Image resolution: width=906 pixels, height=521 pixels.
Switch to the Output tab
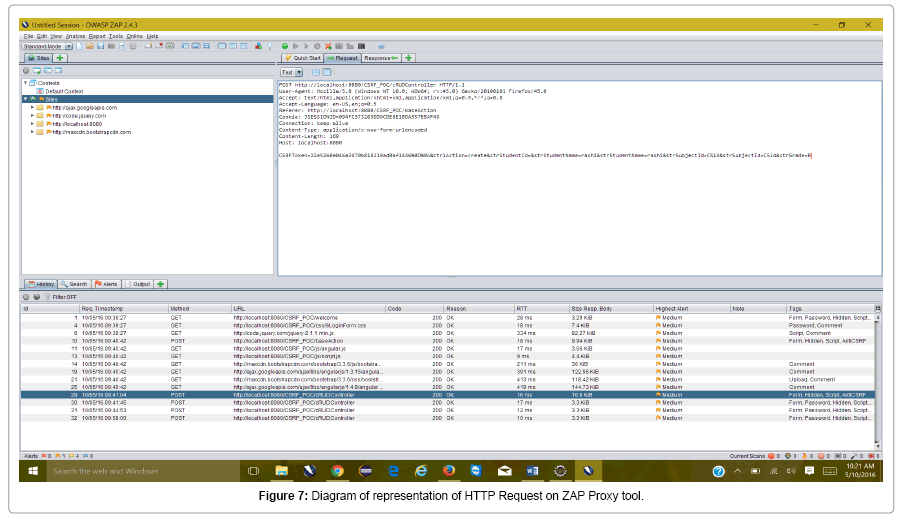pos(138,284)
